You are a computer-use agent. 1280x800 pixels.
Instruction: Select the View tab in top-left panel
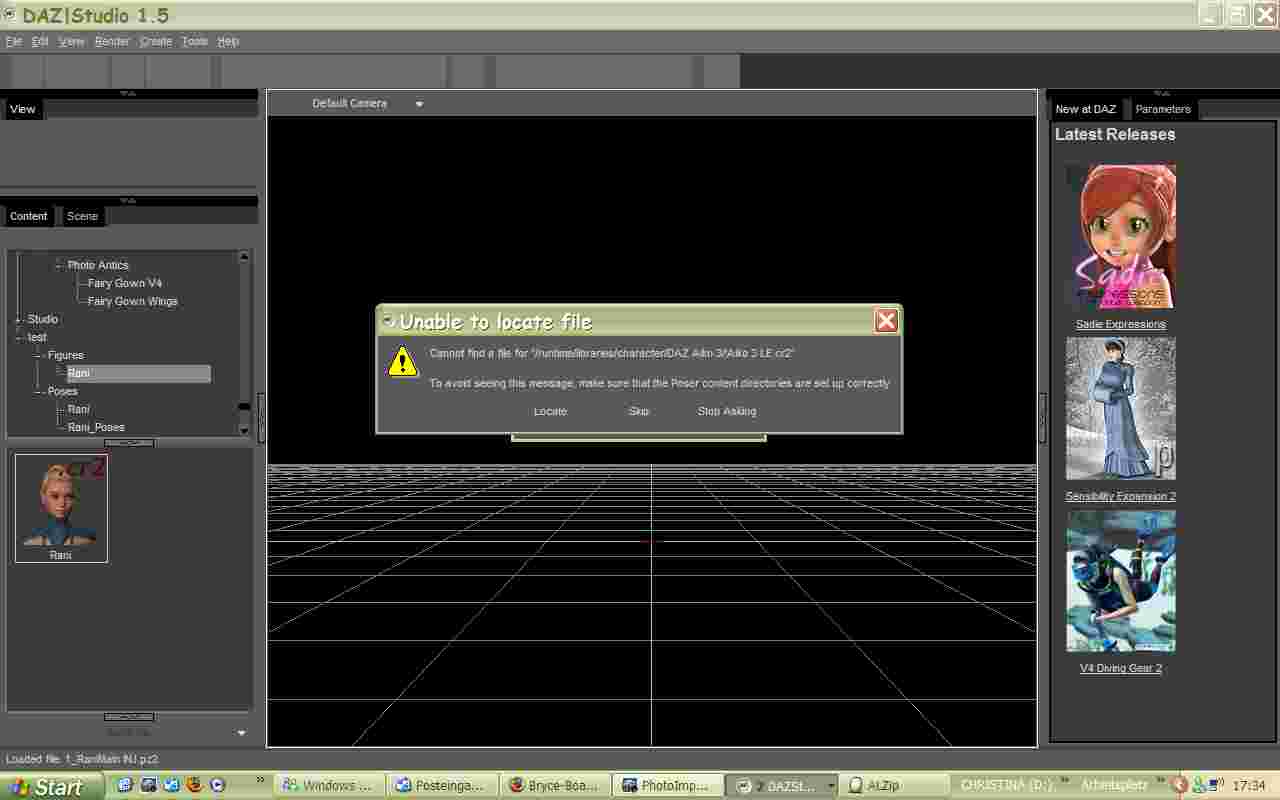pos(22,109)
